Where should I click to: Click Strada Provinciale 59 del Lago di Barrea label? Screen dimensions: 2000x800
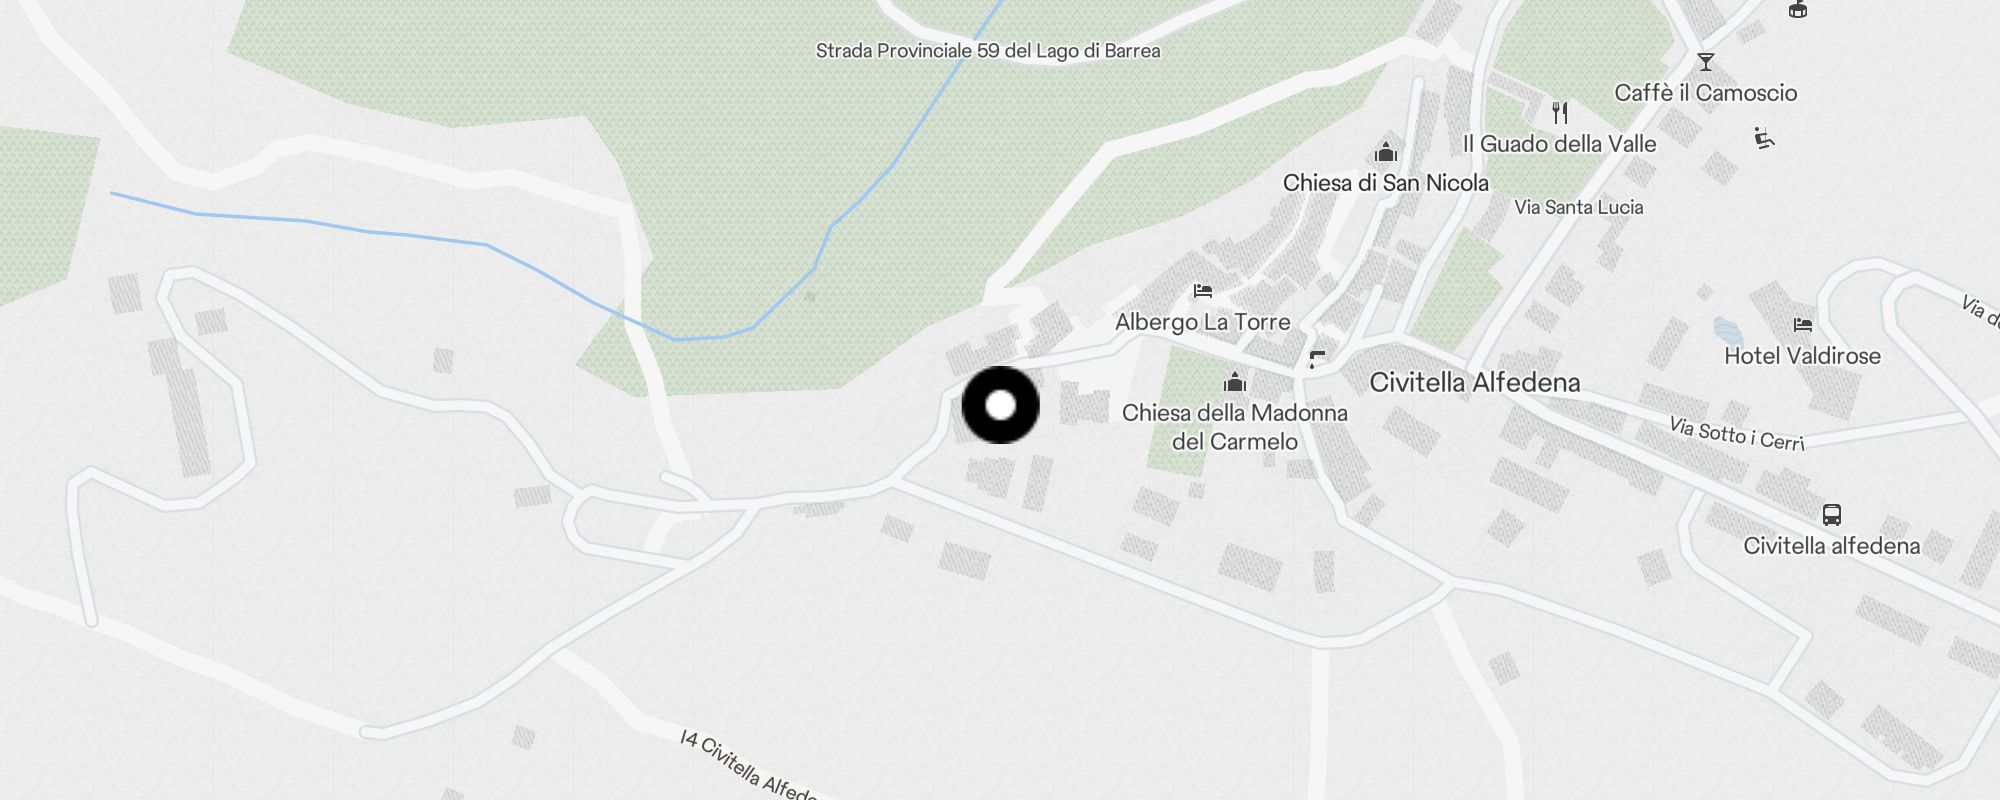[988, 51]
